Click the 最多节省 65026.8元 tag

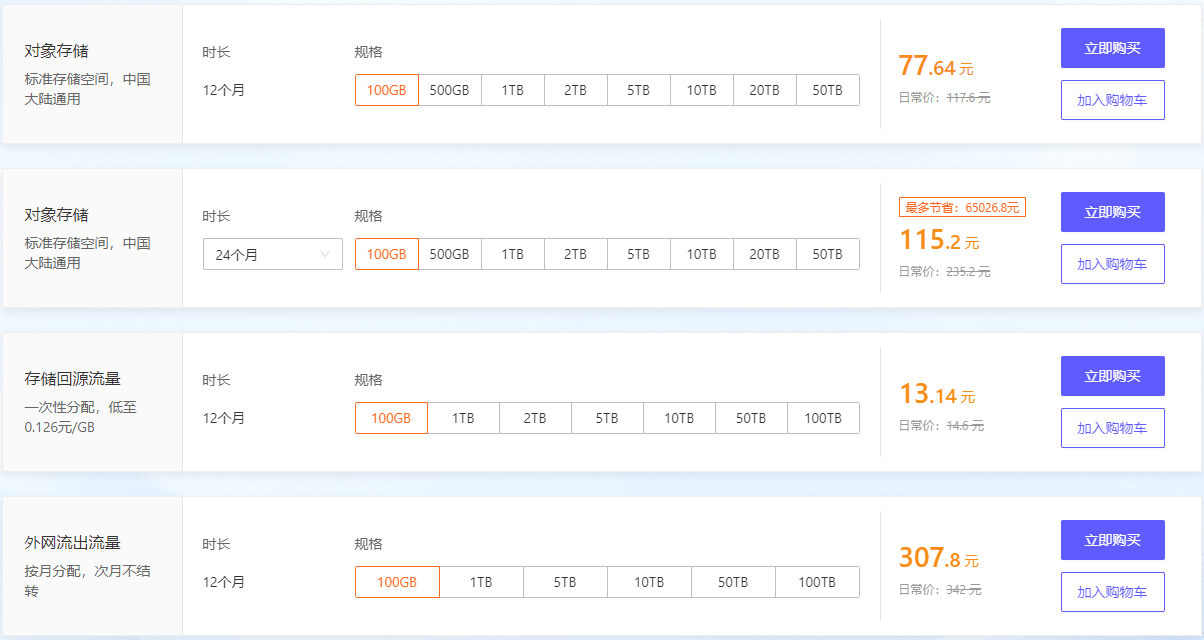pyautogui.click(x=962, y=208)
